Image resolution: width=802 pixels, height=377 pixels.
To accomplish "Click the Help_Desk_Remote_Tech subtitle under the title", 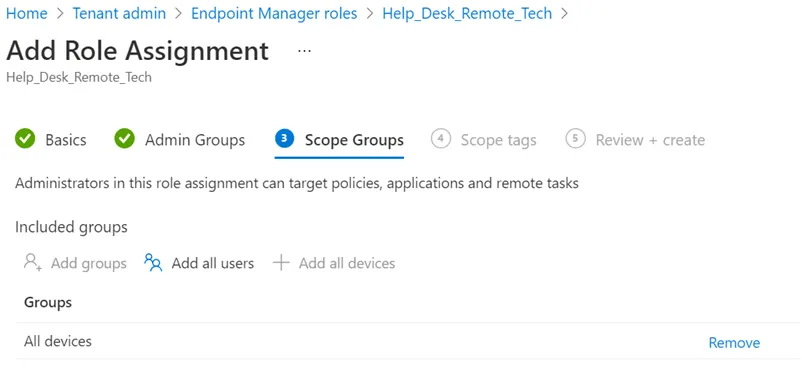I will click(79, 77).
